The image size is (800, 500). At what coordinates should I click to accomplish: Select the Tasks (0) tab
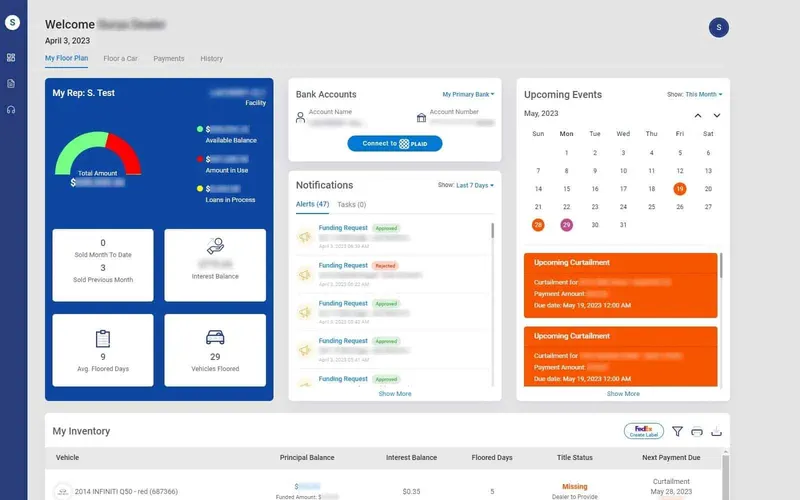pyautogui.click(x=352, y=205)
